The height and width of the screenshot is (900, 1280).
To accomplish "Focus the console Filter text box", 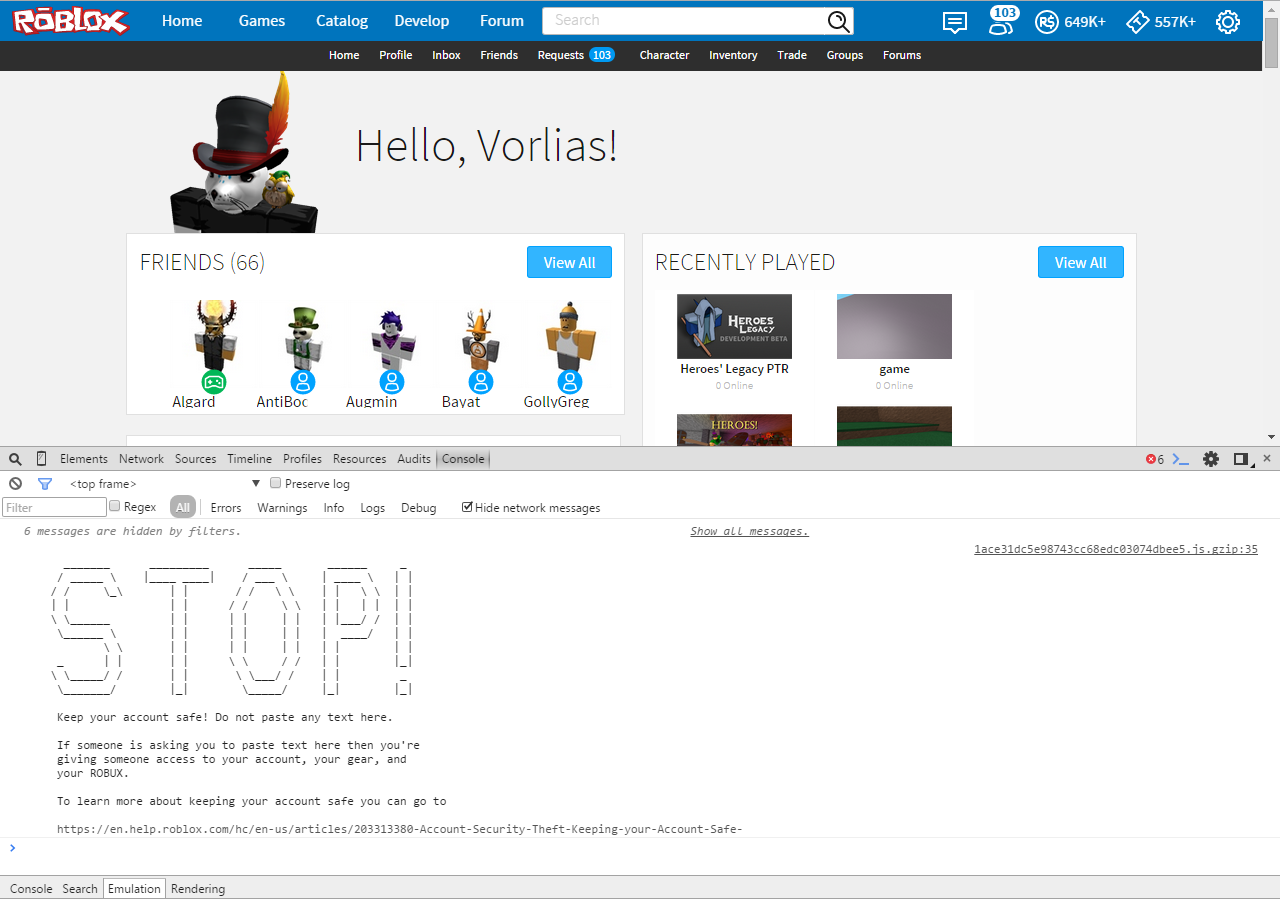I will (x=54, y=508).
